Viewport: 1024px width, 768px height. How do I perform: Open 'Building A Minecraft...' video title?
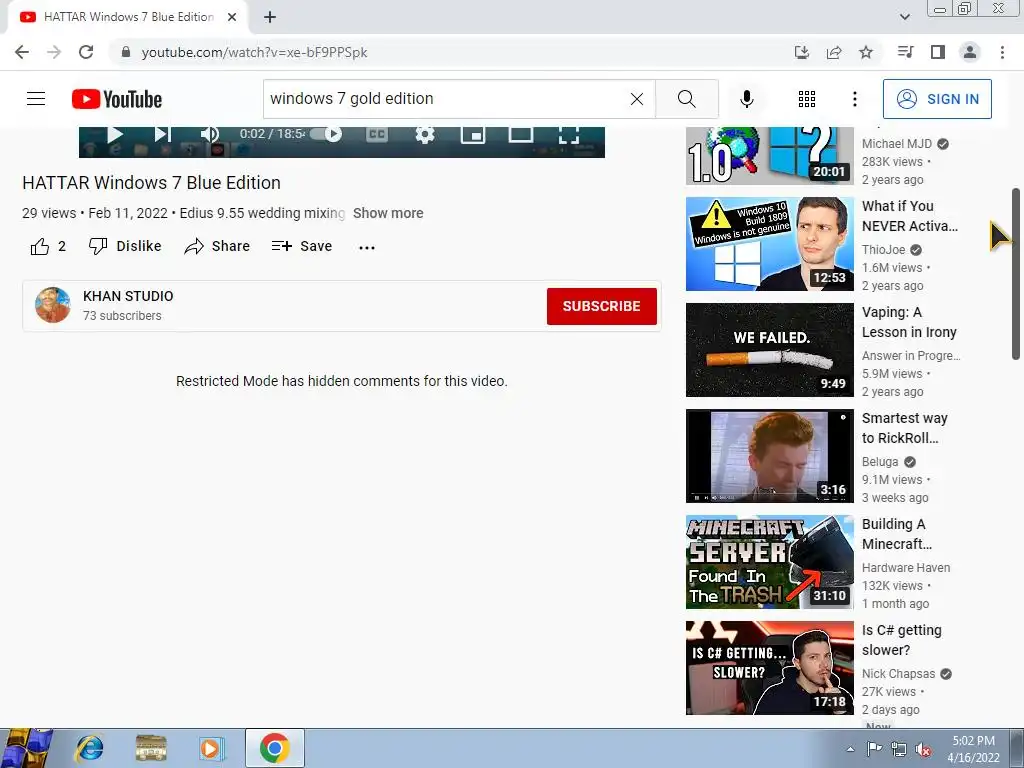[x=897, y=534]
